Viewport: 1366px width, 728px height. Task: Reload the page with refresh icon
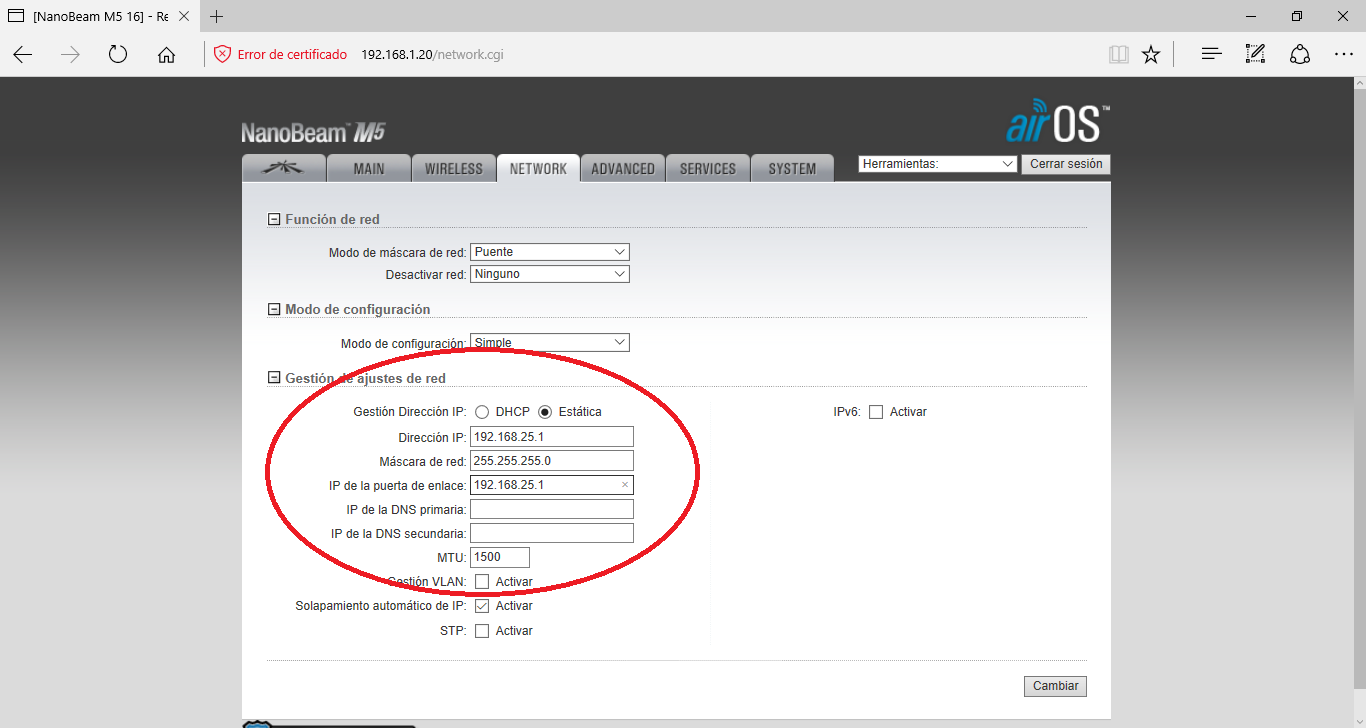(x=118, y=55)
